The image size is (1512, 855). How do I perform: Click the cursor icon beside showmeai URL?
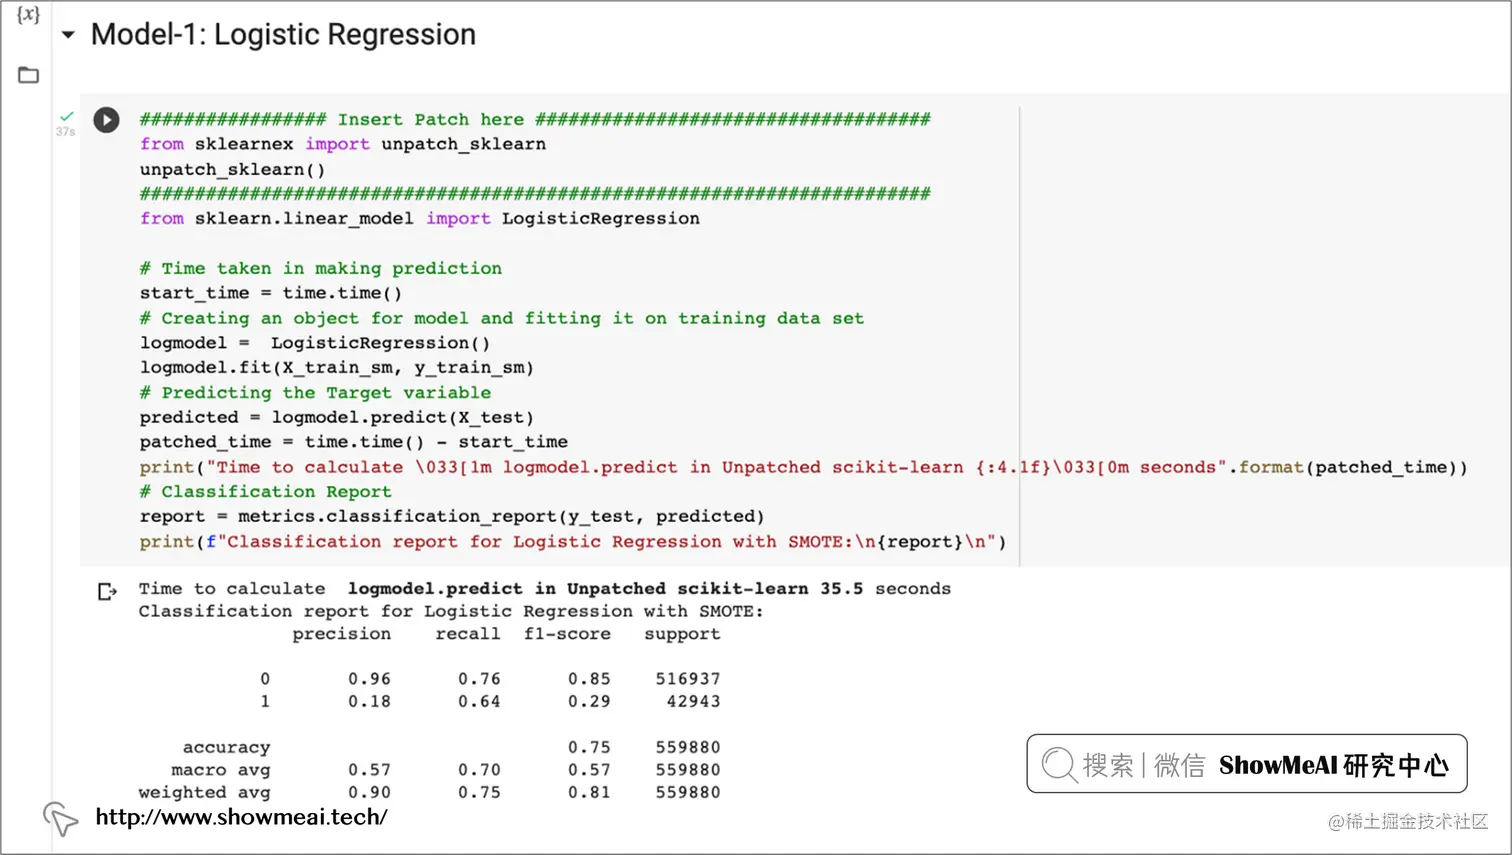tap(60, 819)
